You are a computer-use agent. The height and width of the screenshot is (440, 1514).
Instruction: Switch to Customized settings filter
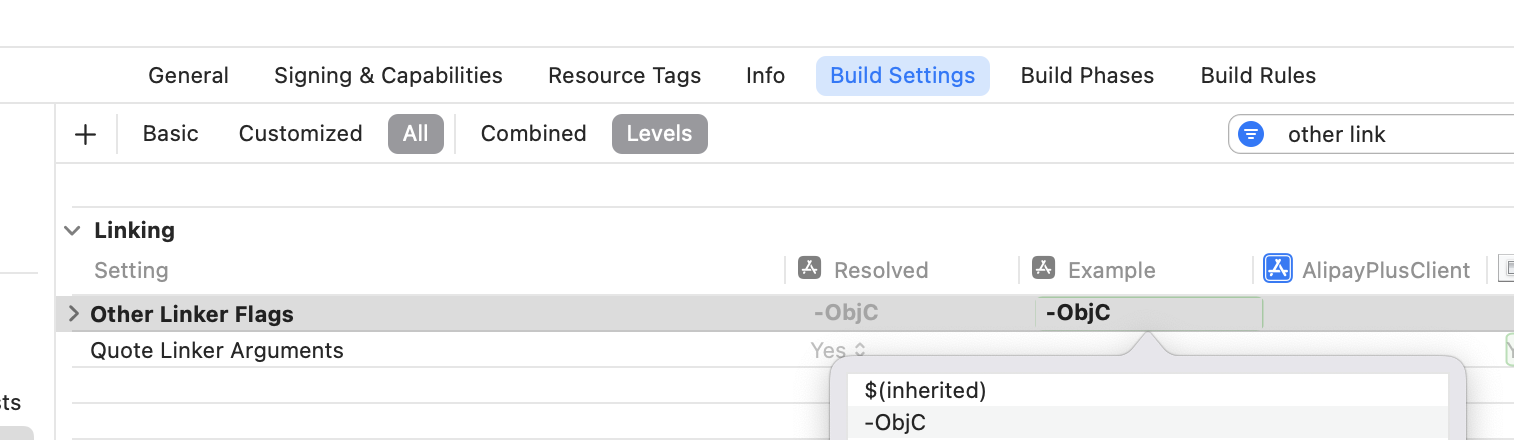[300, 134]
